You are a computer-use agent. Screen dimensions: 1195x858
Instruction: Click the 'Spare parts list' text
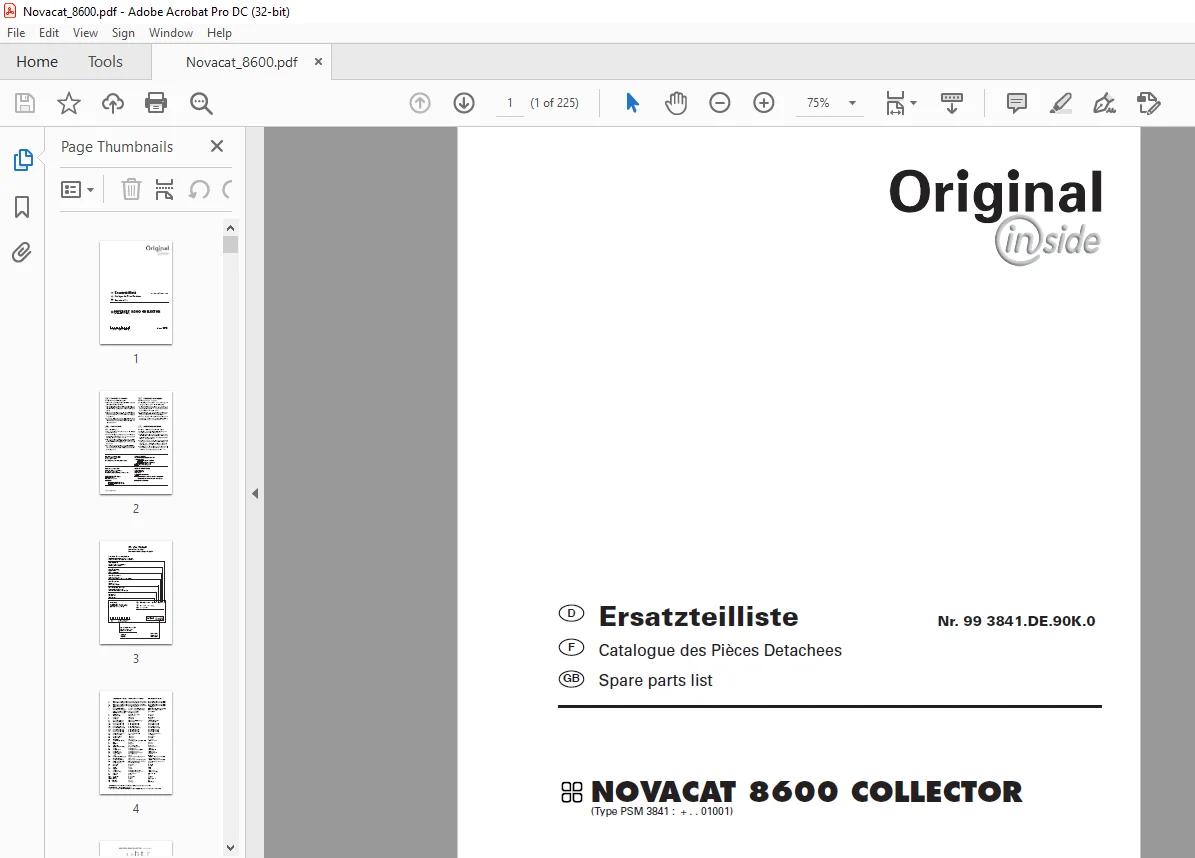pos(655,680)
